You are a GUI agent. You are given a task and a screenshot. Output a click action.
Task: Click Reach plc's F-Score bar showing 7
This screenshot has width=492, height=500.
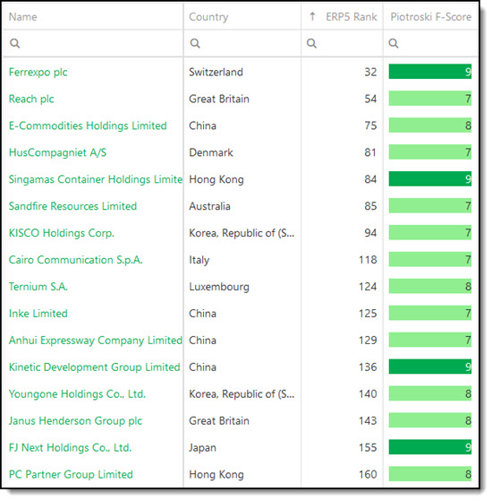point(430,99)
